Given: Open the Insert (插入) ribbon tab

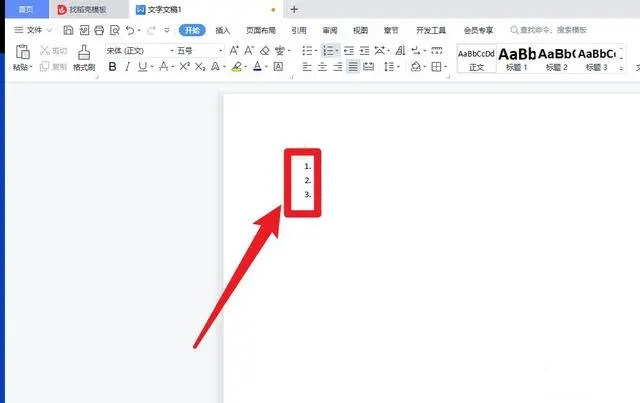Looking at the screenshot, I should pyautogui.click(x=223, y=30).
